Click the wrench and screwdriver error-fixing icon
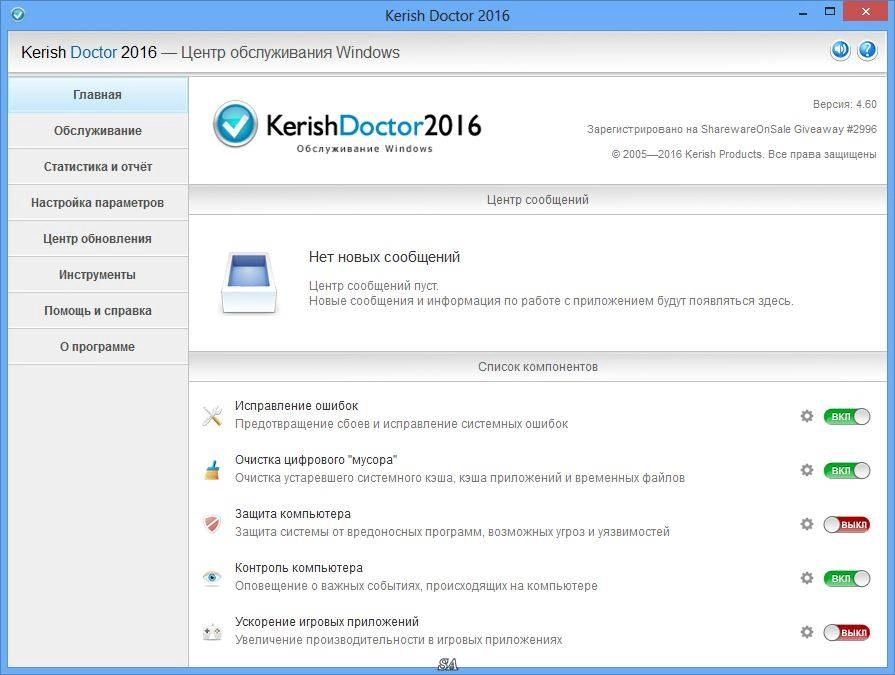This screenshot has height=675, width=895. 212,416
